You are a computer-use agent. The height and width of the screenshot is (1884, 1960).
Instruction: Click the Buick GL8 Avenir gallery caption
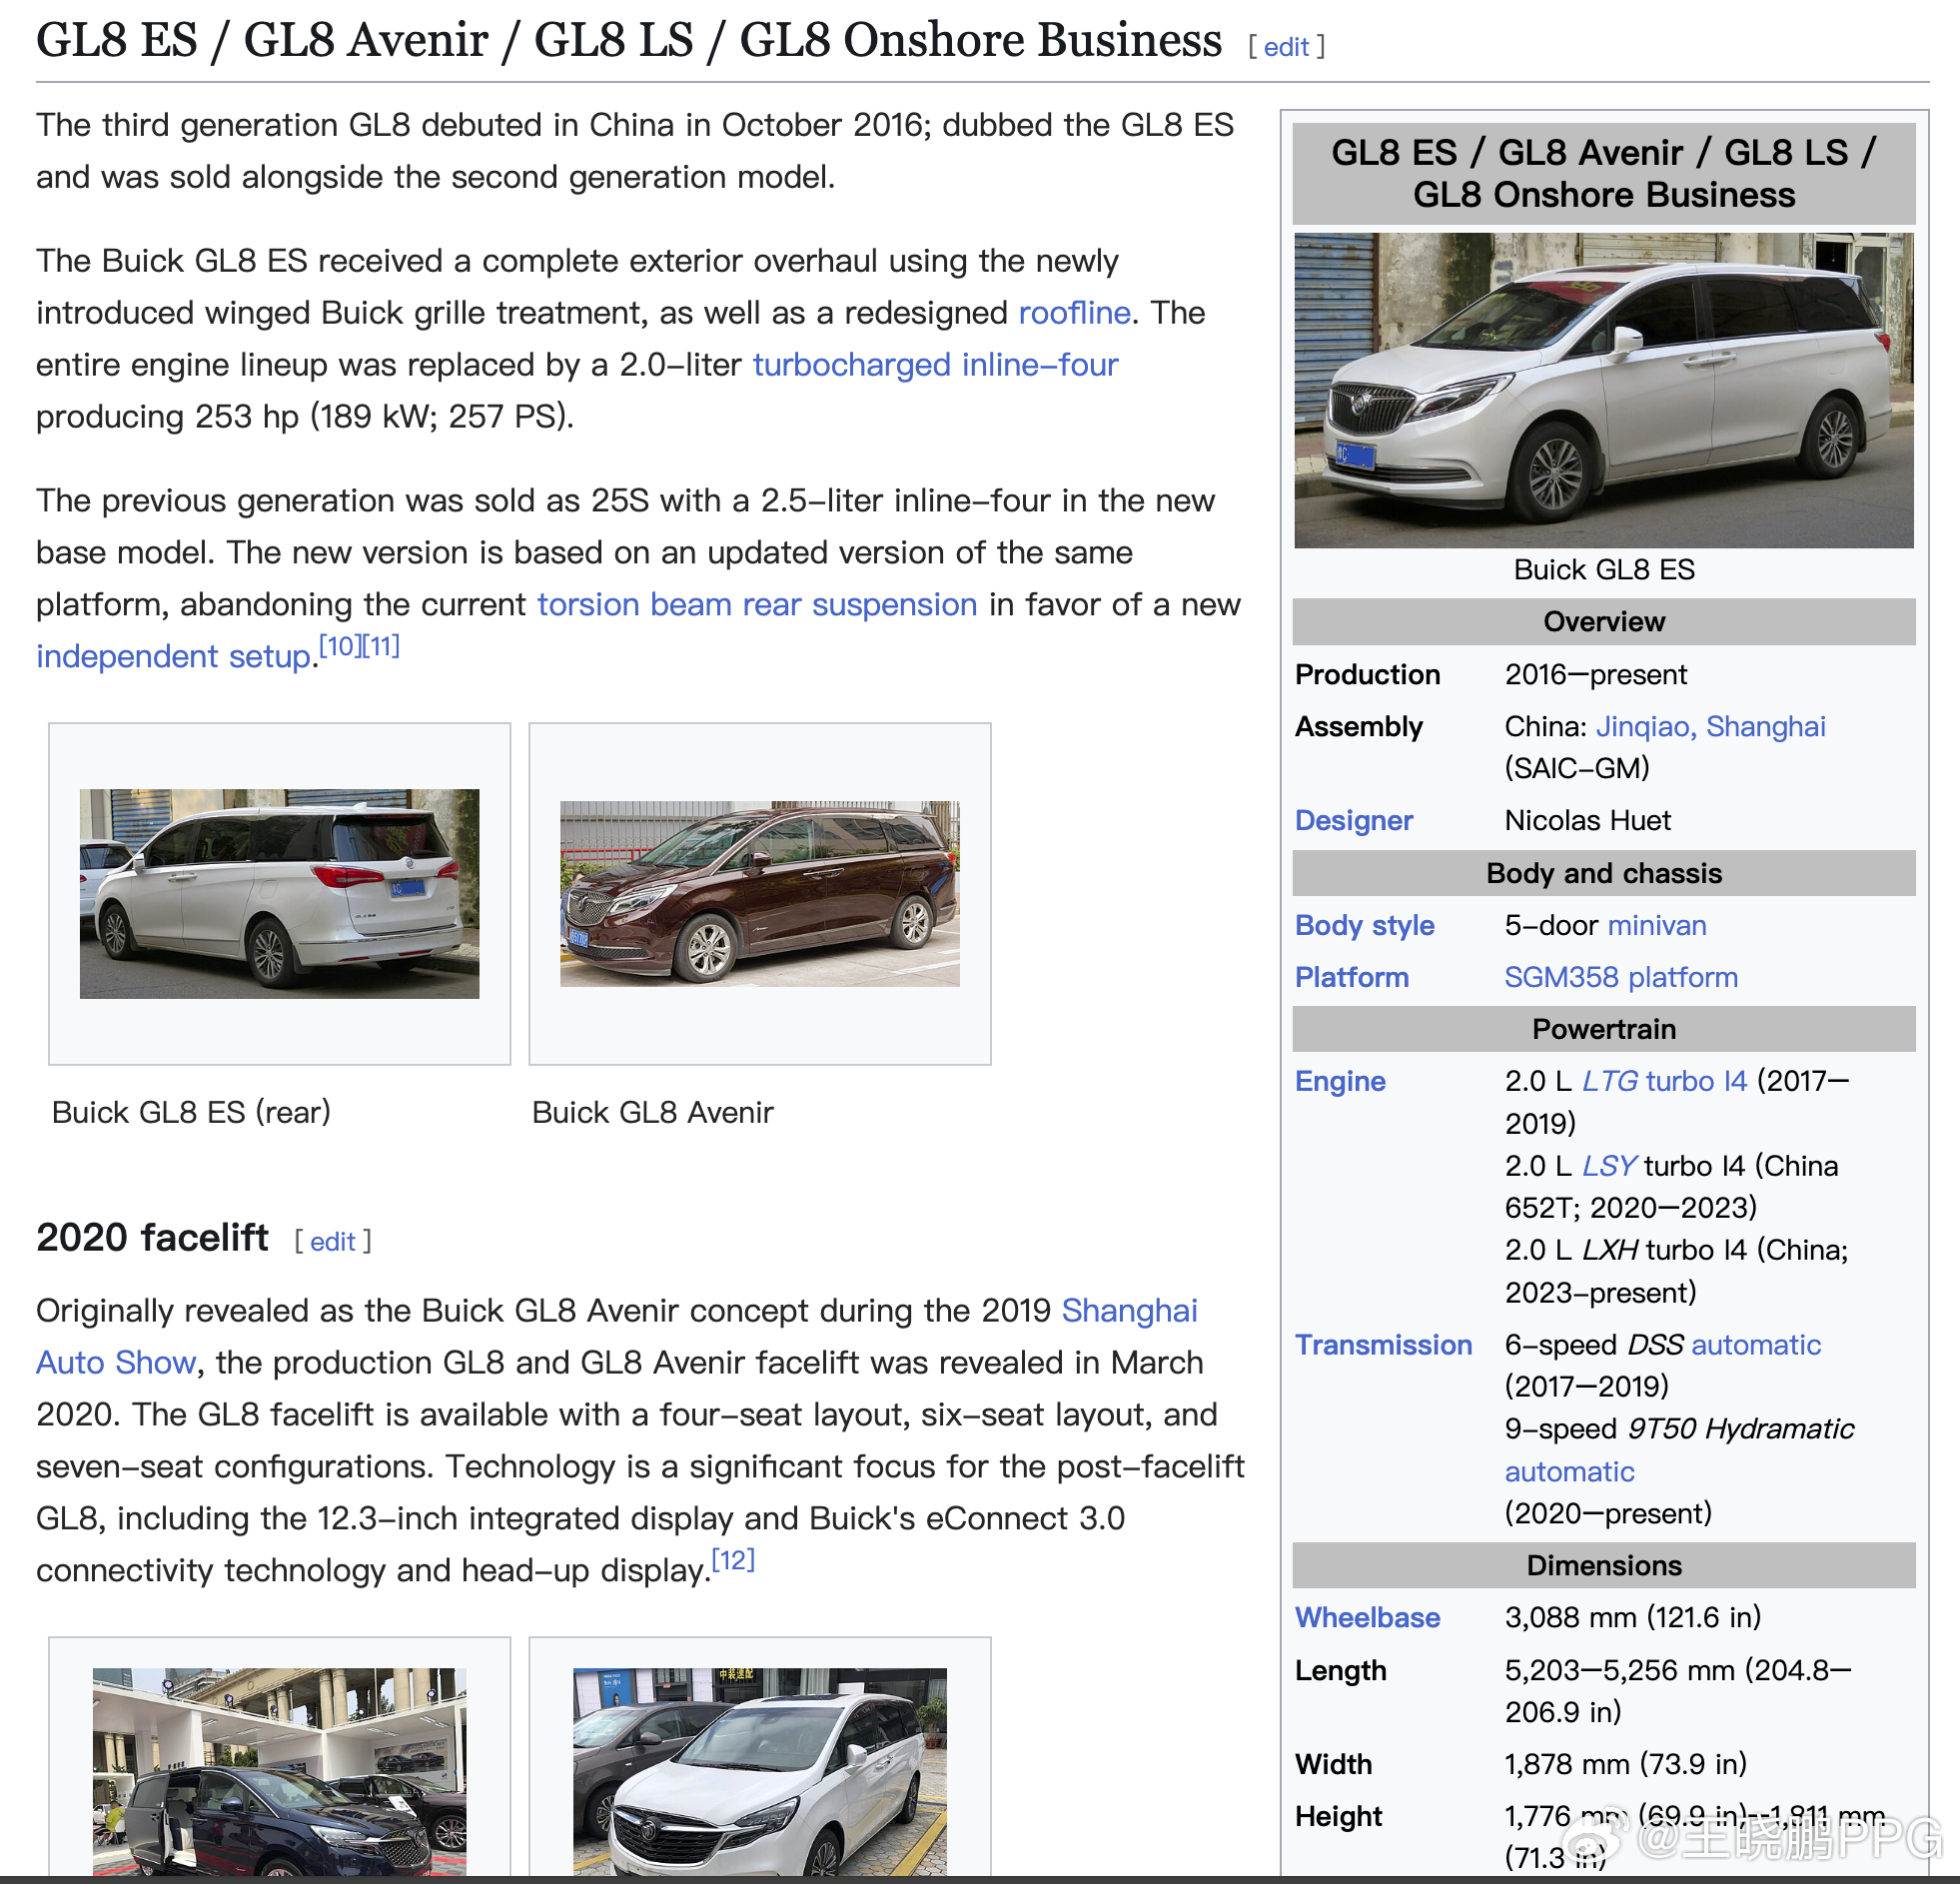(x=652, y=1113)
